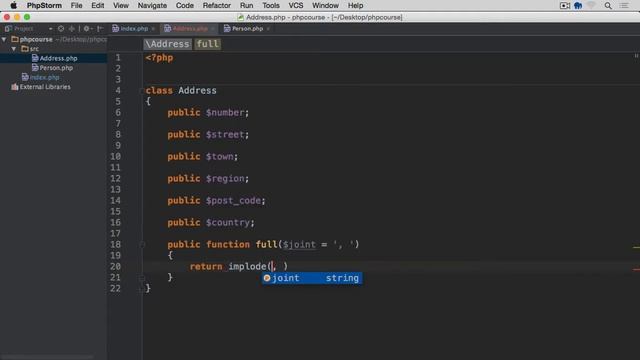
Task: Click the Project panel horizontal scrollbar
Action: point(47,357)
